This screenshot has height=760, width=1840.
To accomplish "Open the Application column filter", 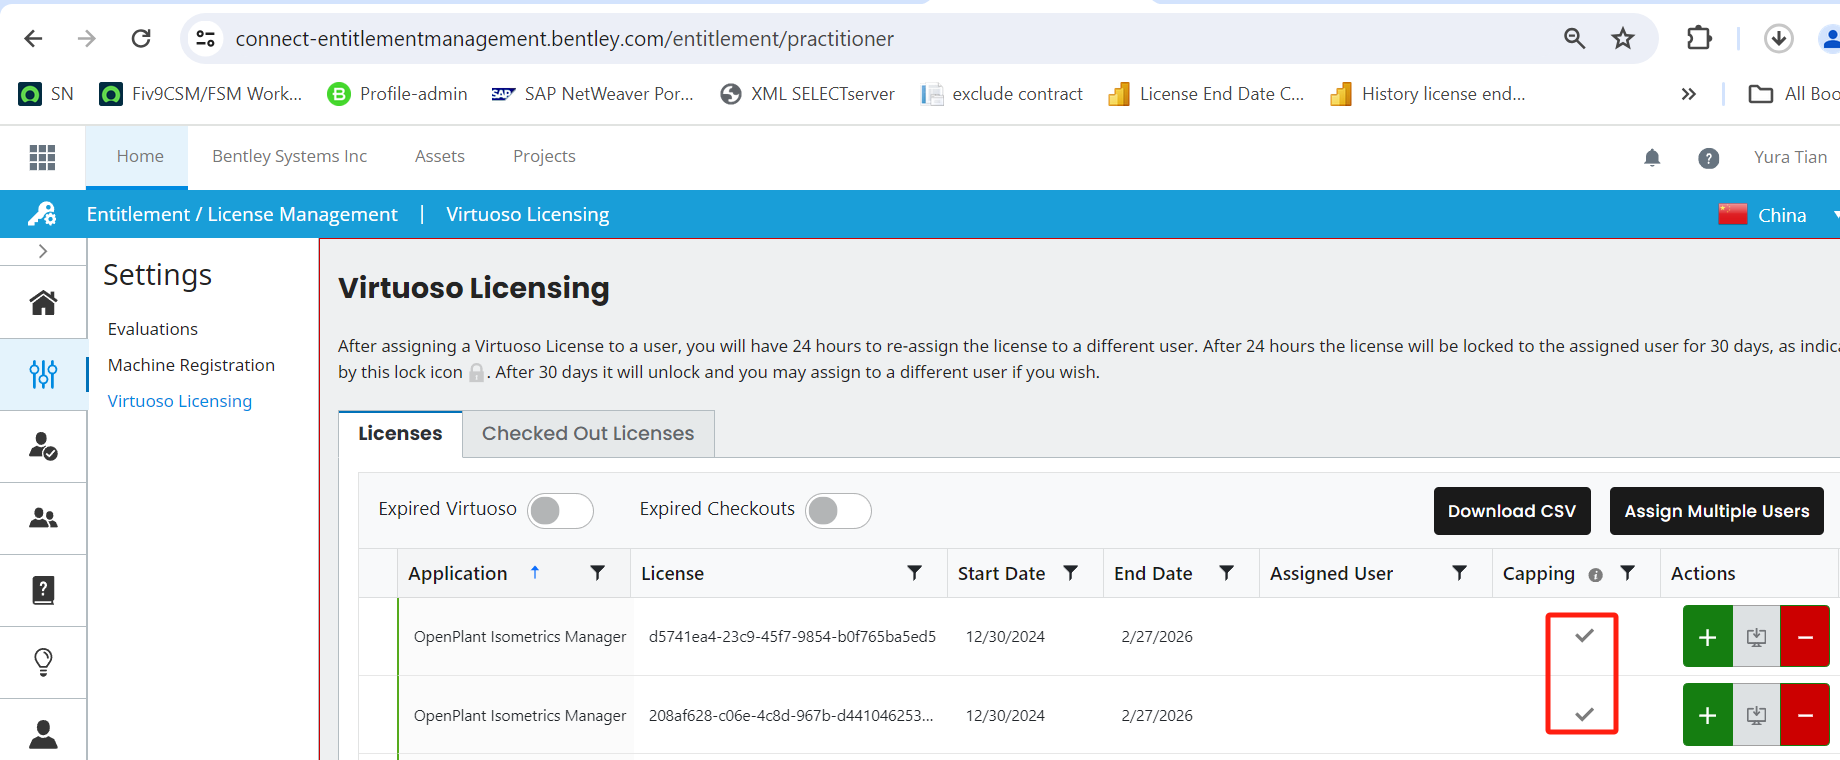I will (597, 573).
